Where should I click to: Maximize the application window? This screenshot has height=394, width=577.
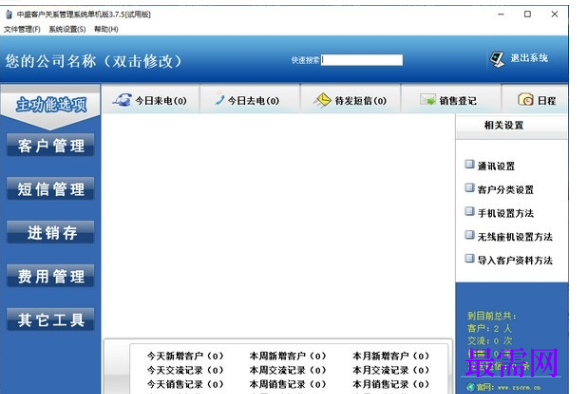[x=527, y=14]
